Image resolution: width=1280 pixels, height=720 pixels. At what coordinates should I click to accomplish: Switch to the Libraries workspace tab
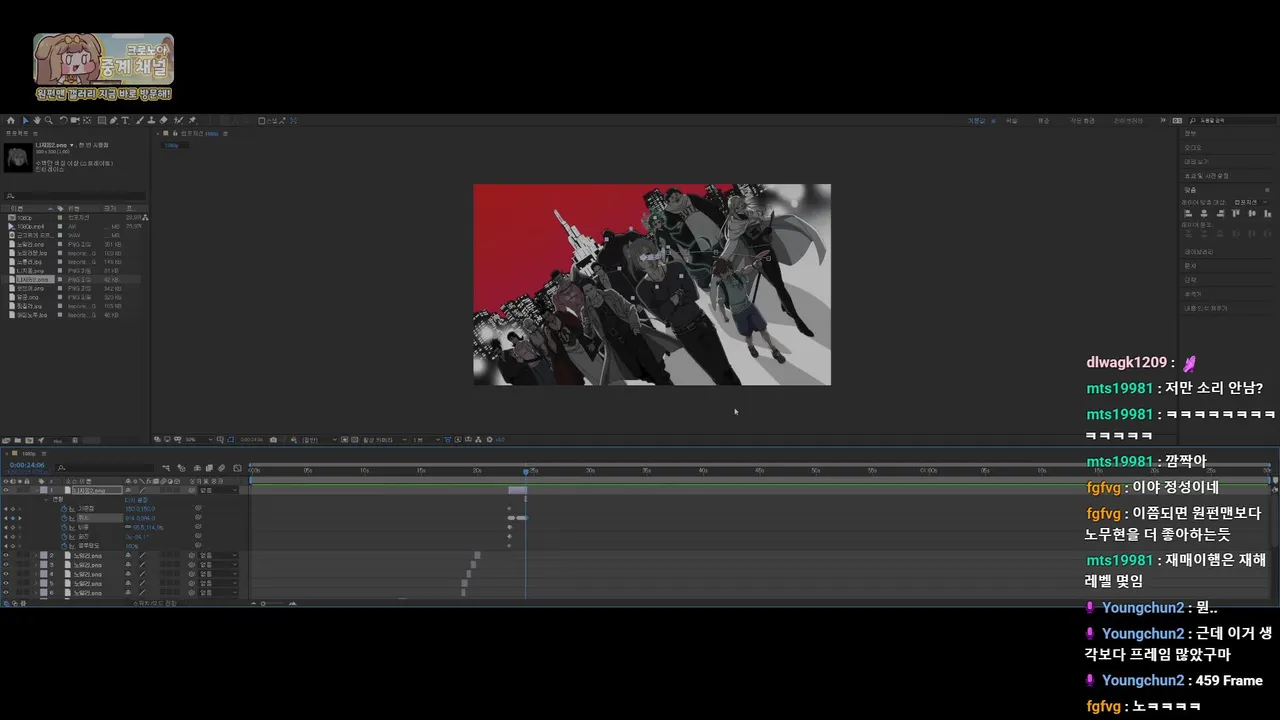(x=1128, y=121)
